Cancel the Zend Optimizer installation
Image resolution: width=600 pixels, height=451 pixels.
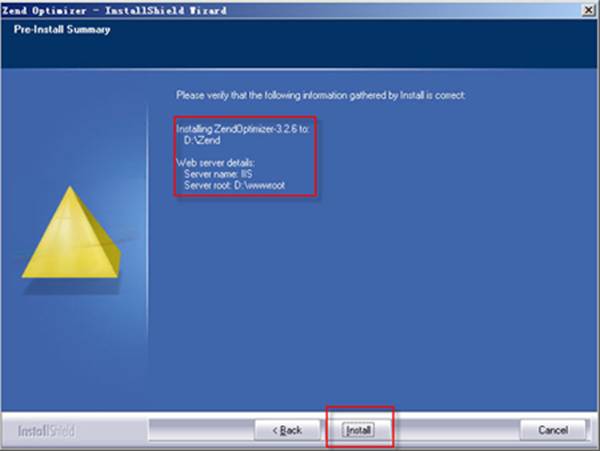553,430
